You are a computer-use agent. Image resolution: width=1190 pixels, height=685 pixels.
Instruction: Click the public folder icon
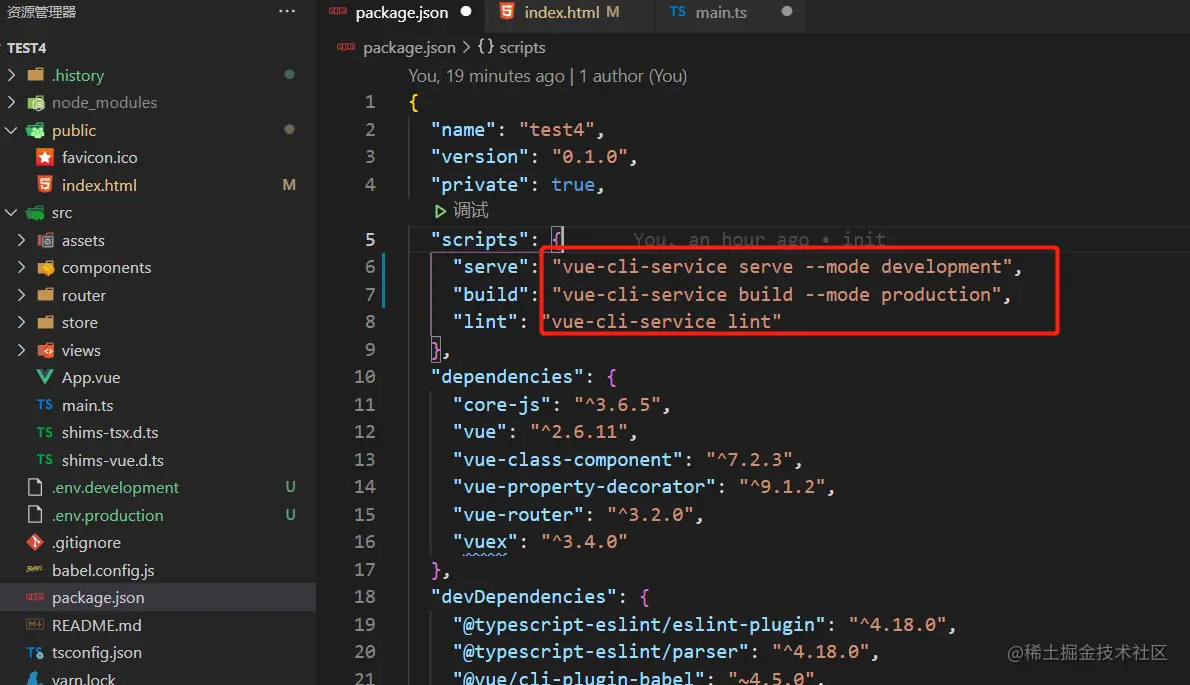(x=36, y=130)
